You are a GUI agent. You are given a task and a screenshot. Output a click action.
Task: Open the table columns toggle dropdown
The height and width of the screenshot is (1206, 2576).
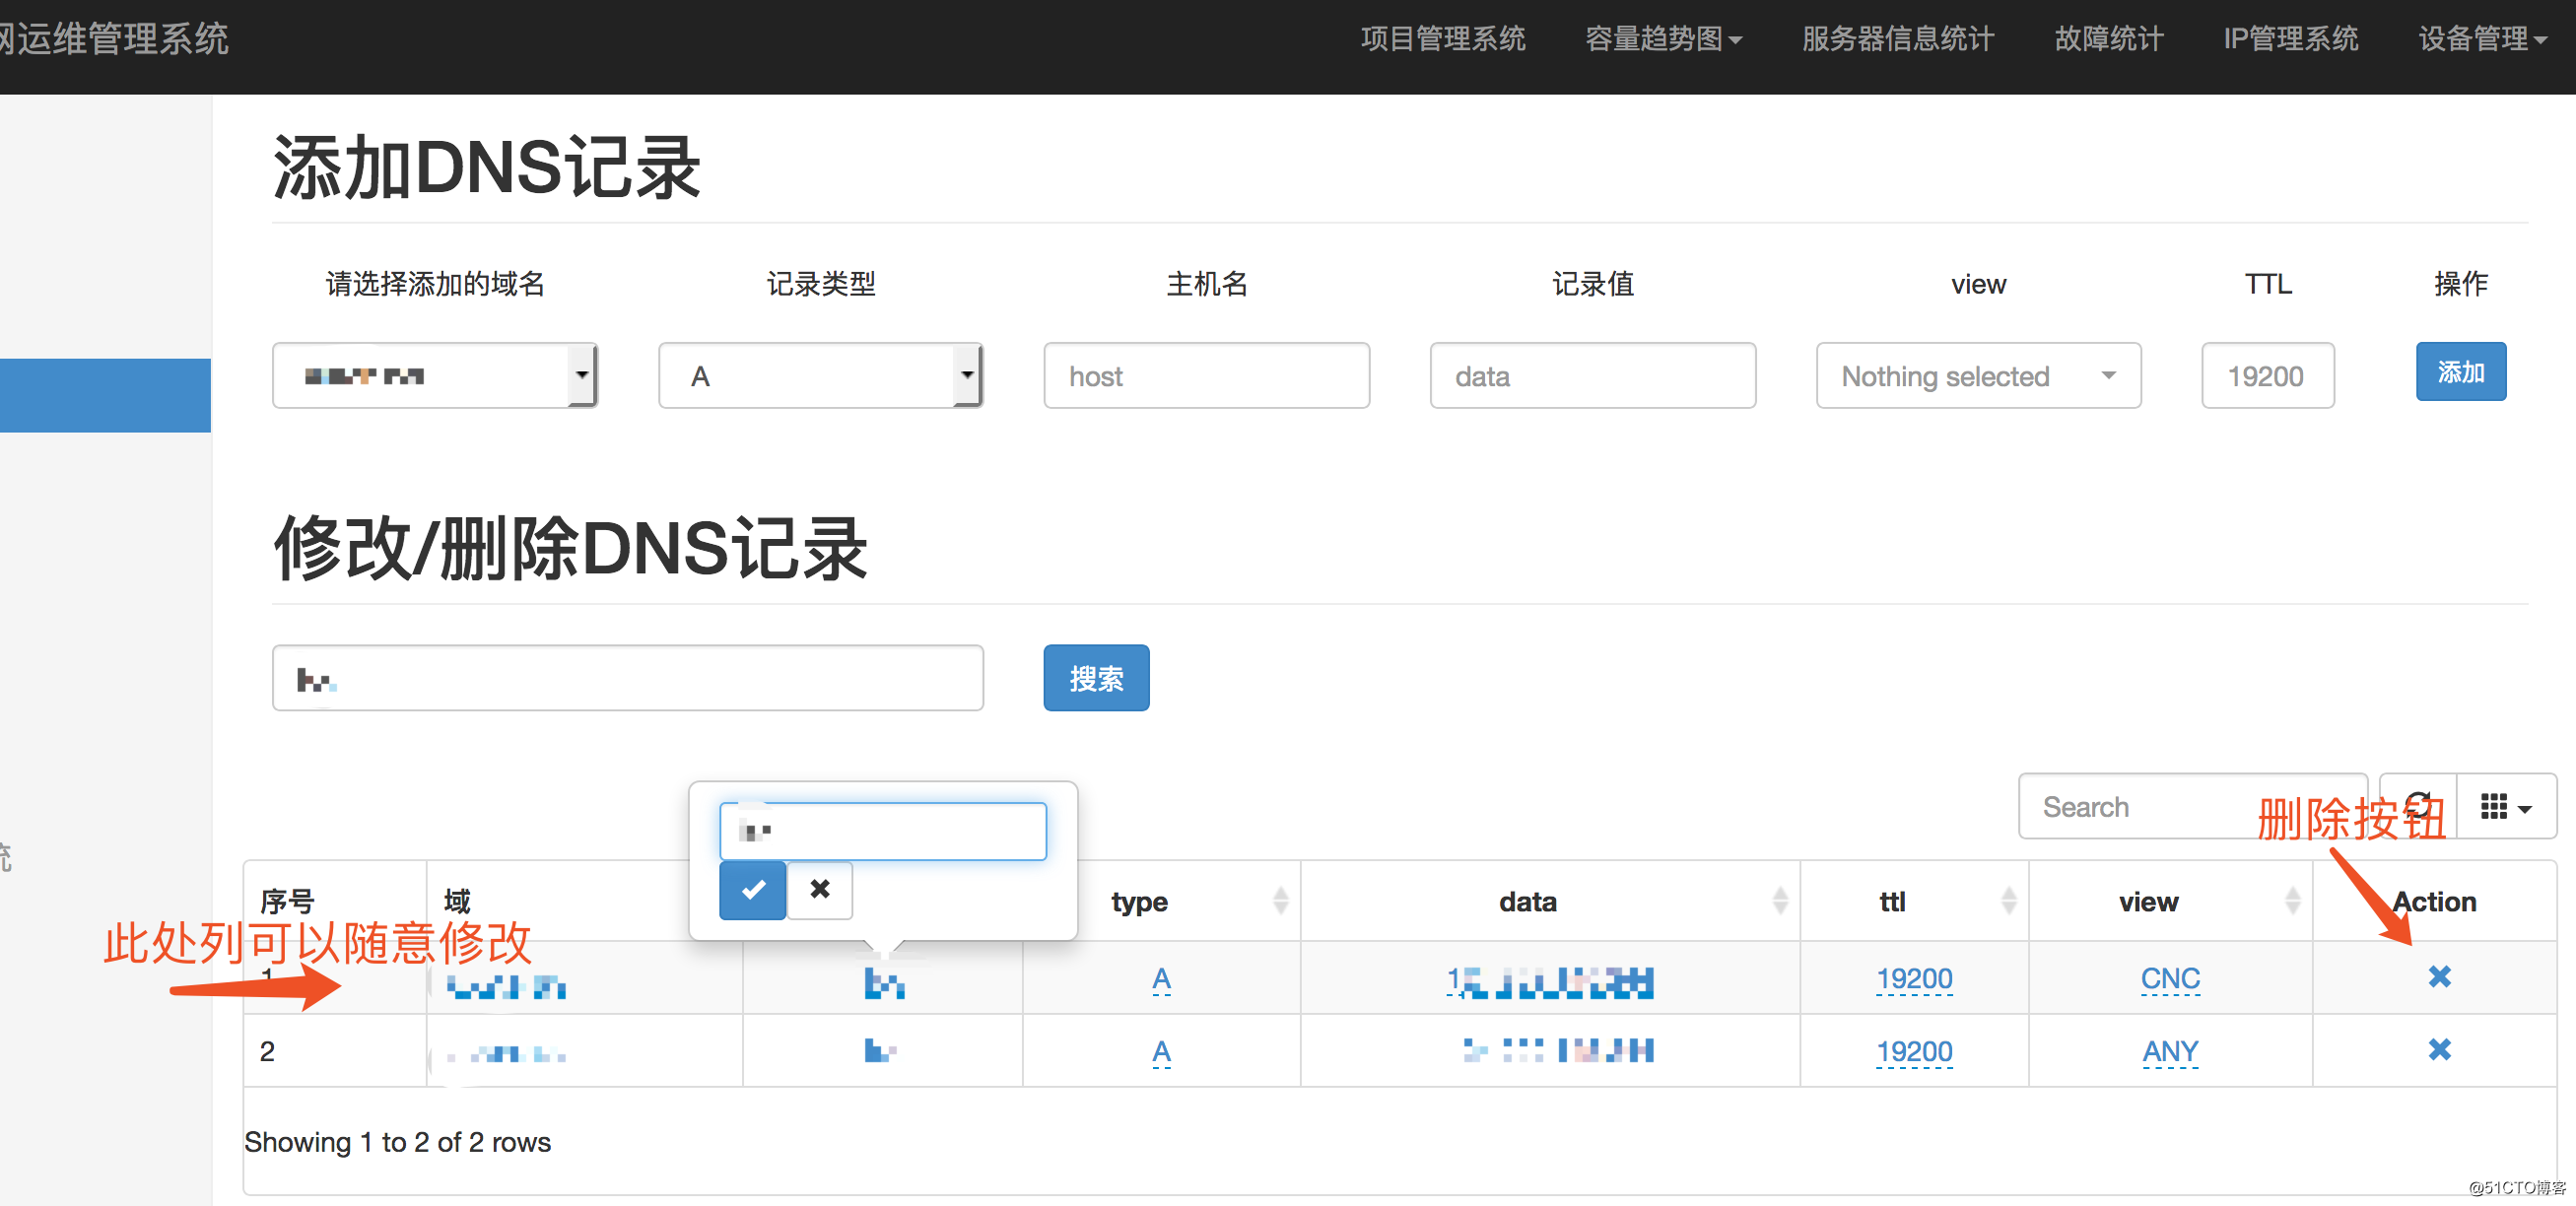click(x=2506, y=806)
